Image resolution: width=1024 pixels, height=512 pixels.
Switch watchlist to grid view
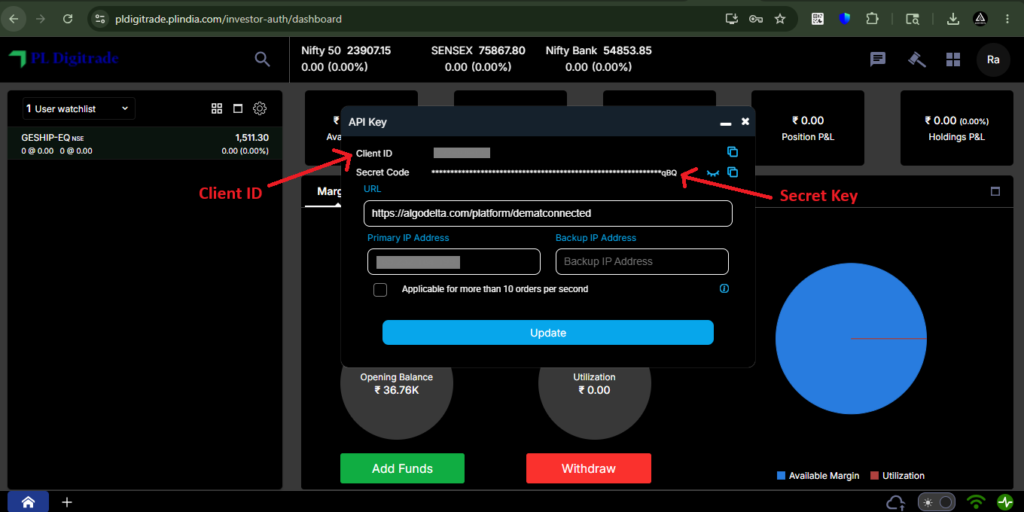217,108
